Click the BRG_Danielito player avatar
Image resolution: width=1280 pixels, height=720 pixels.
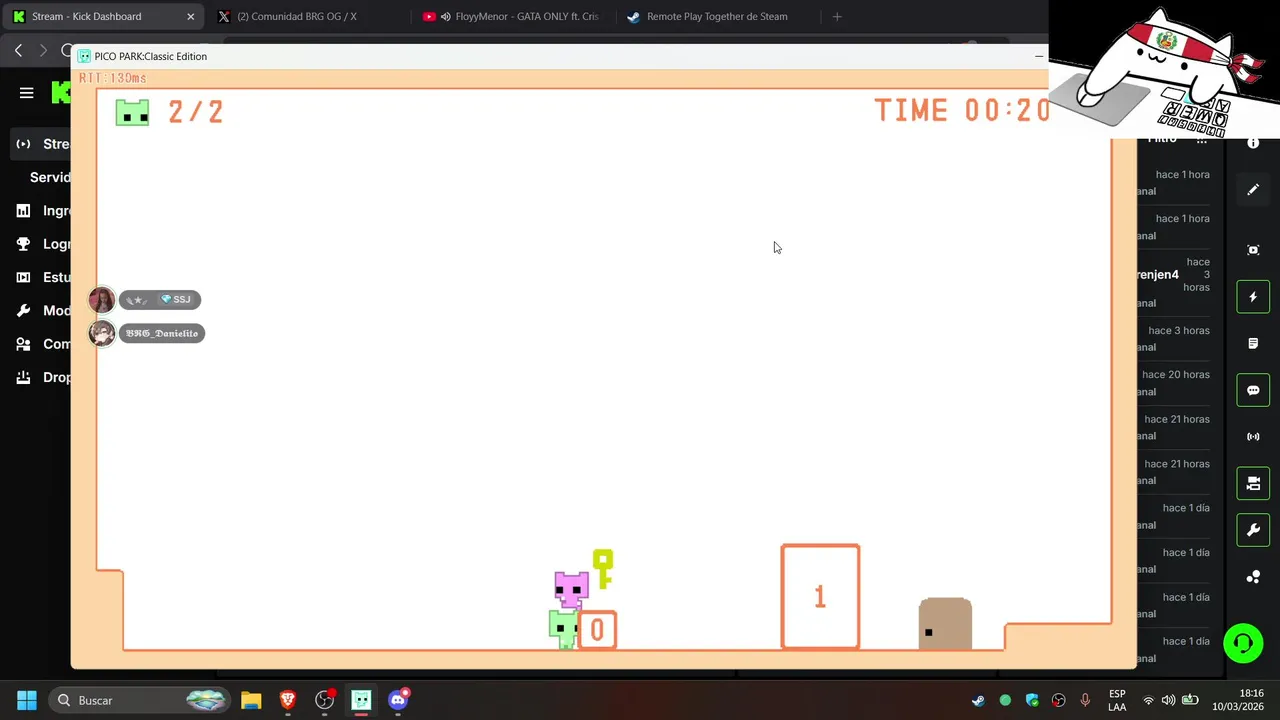(x=102, y=333)
